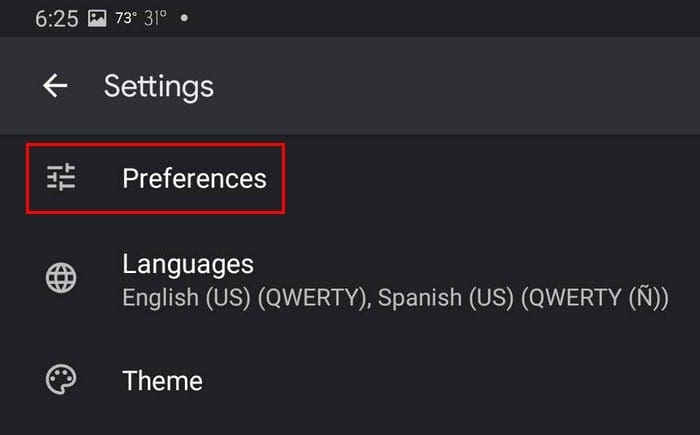The width and height of the screenshot is (700, 435).
Task: Tap blank space right of Preferences row
Action: pos(491,178)
